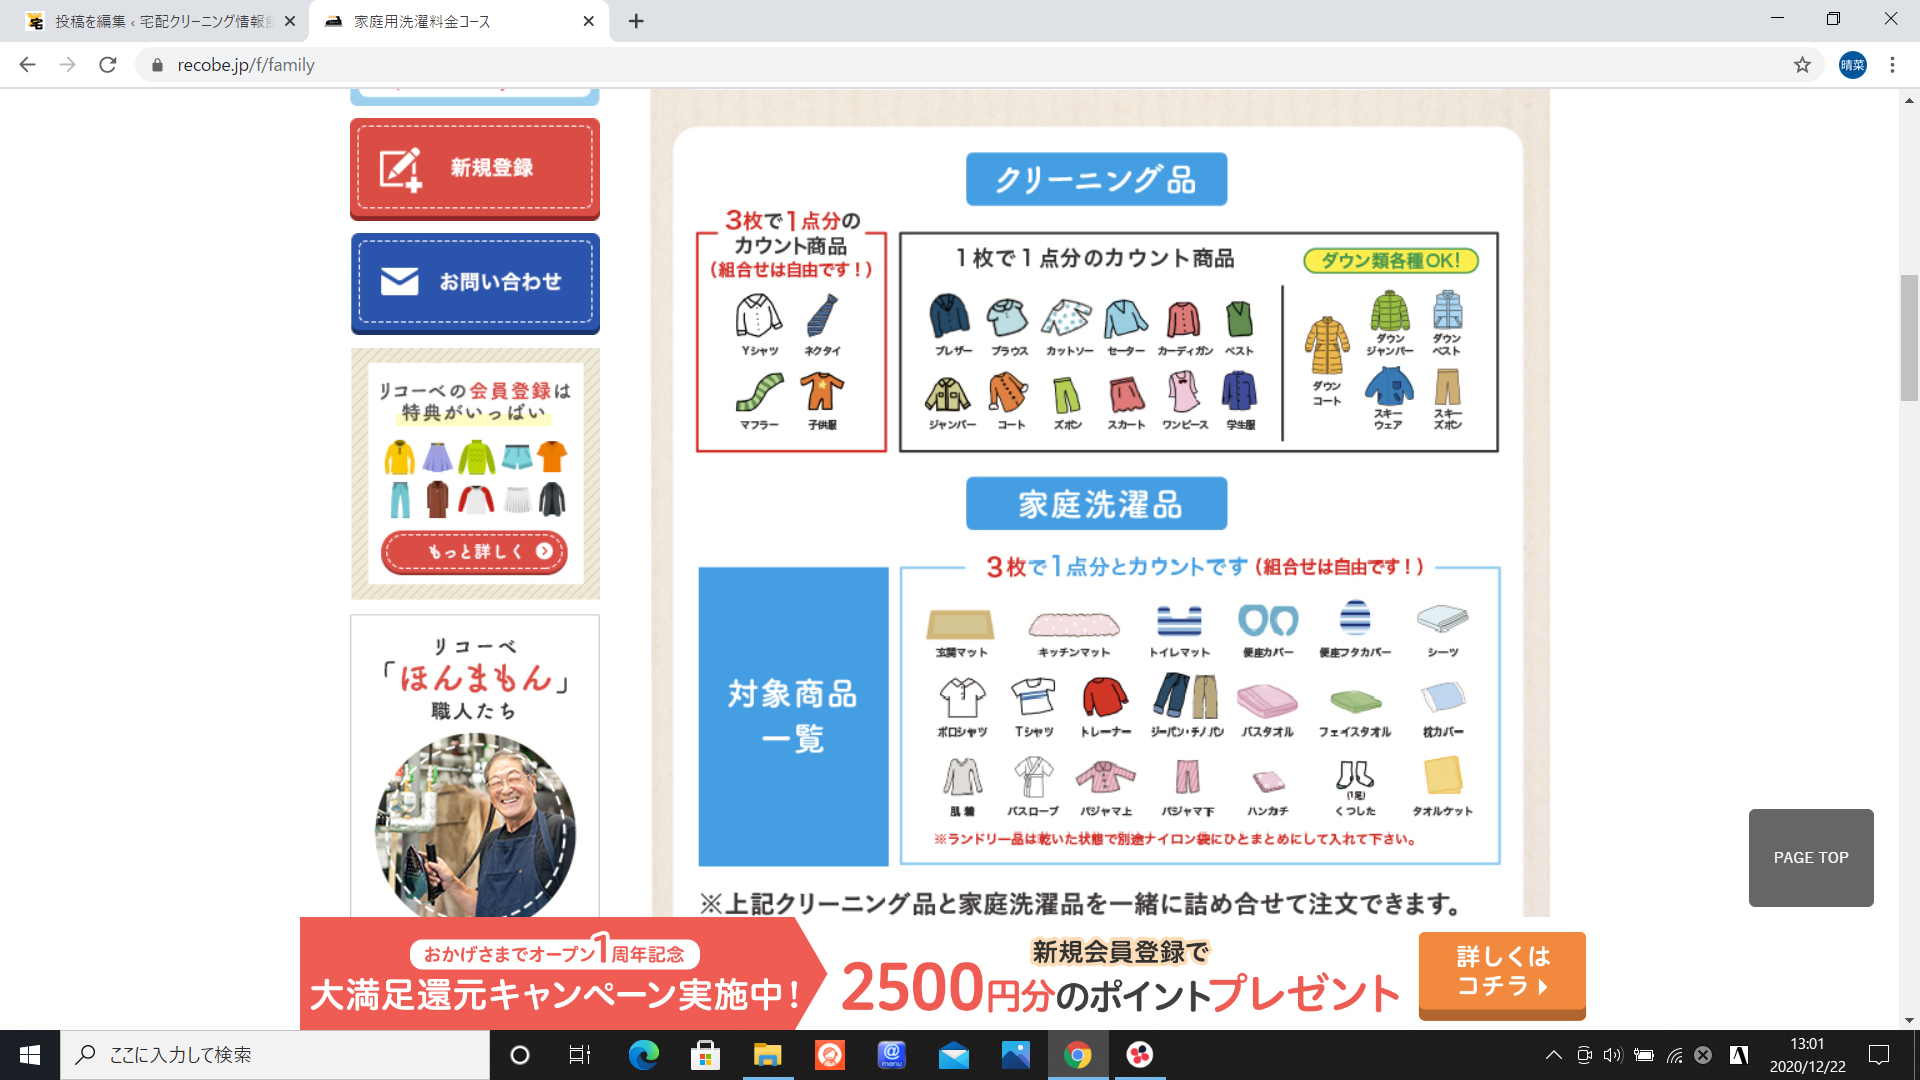Click the vertical scrollbar thumb
The height and width of the screenshot is (1080, 1920).
coord(1909,337)
